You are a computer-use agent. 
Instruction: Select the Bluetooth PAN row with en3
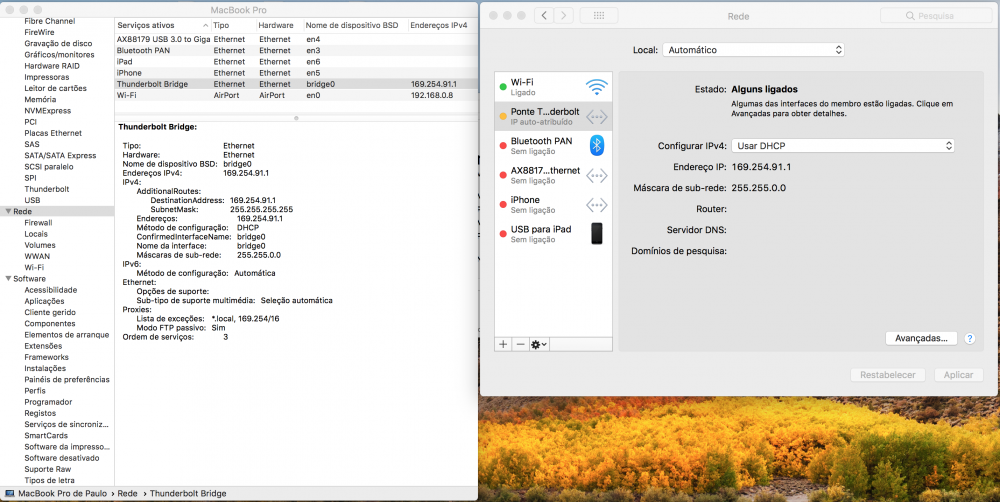point(296,50)
